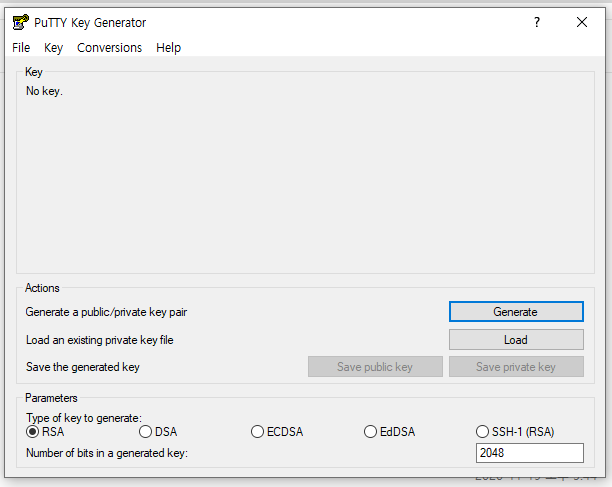612x487 pixels.
Task: Click 'Save the generated key' label
Action: pyautogui.click(x=83, y=367)
